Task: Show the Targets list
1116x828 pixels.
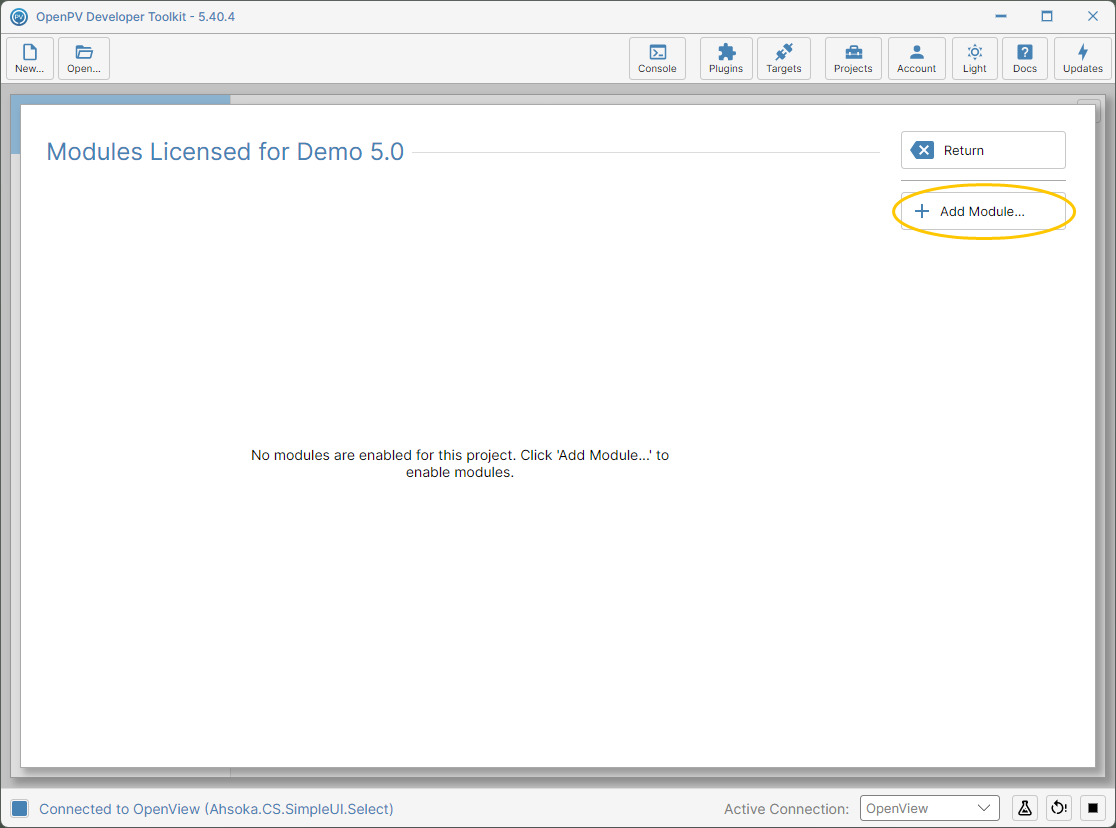Action: [784, 58]
